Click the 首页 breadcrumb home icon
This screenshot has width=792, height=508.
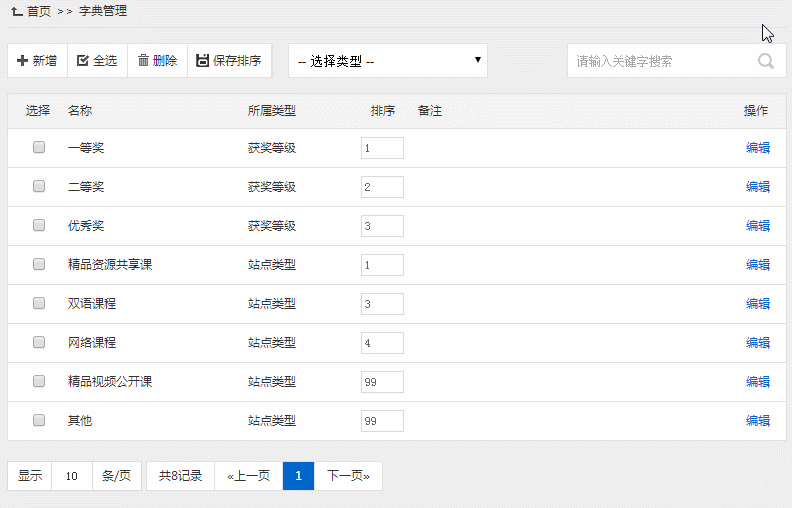coord(17,12)
